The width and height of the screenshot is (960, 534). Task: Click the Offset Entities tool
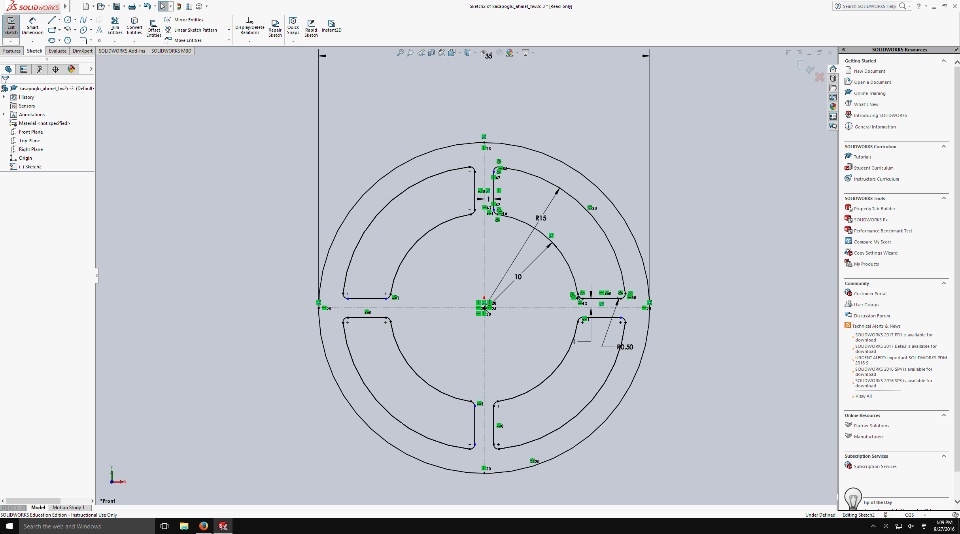tap(154, 28)
